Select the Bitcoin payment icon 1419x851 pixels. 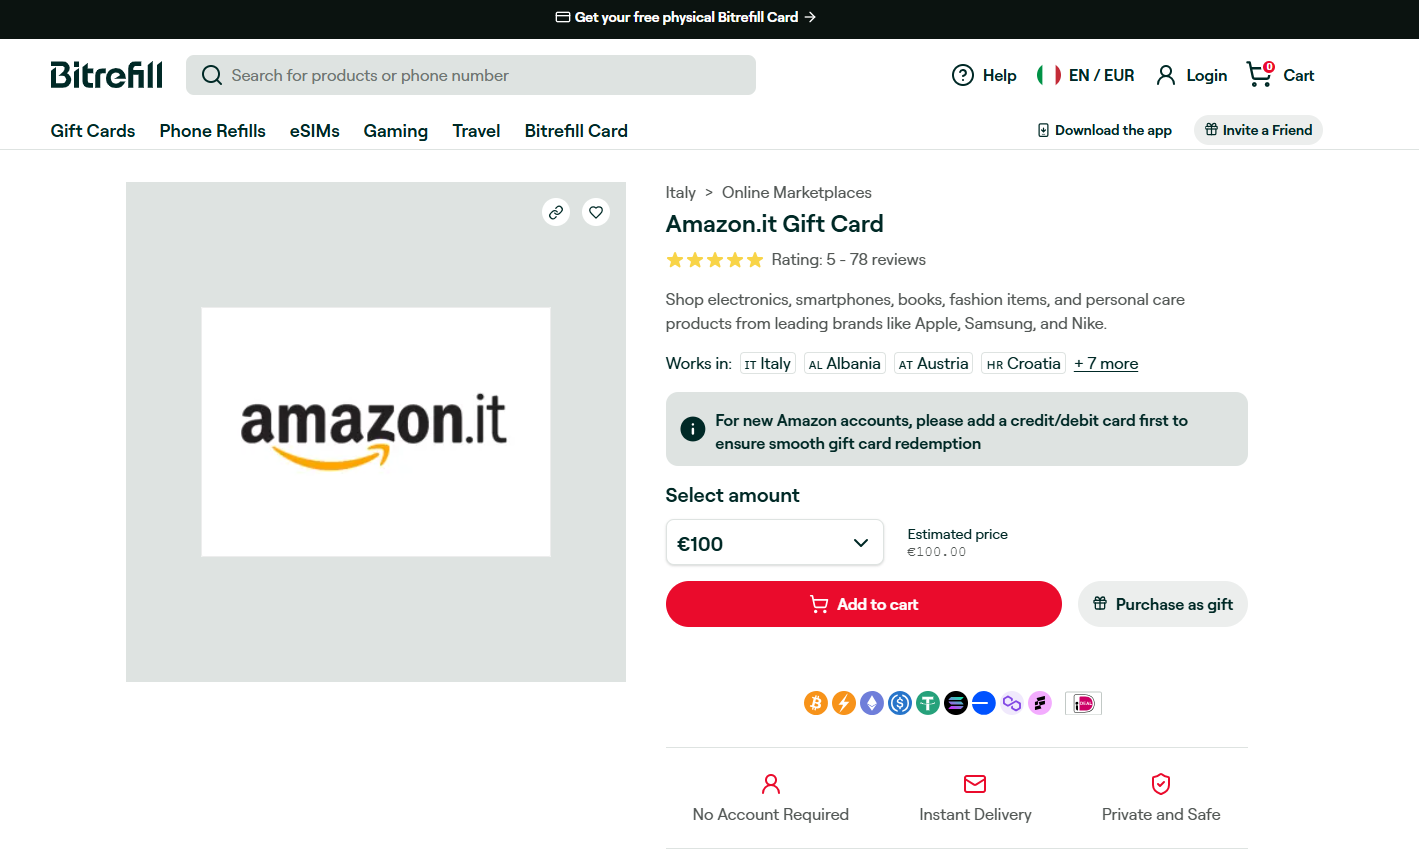click(x=816, y=703)
